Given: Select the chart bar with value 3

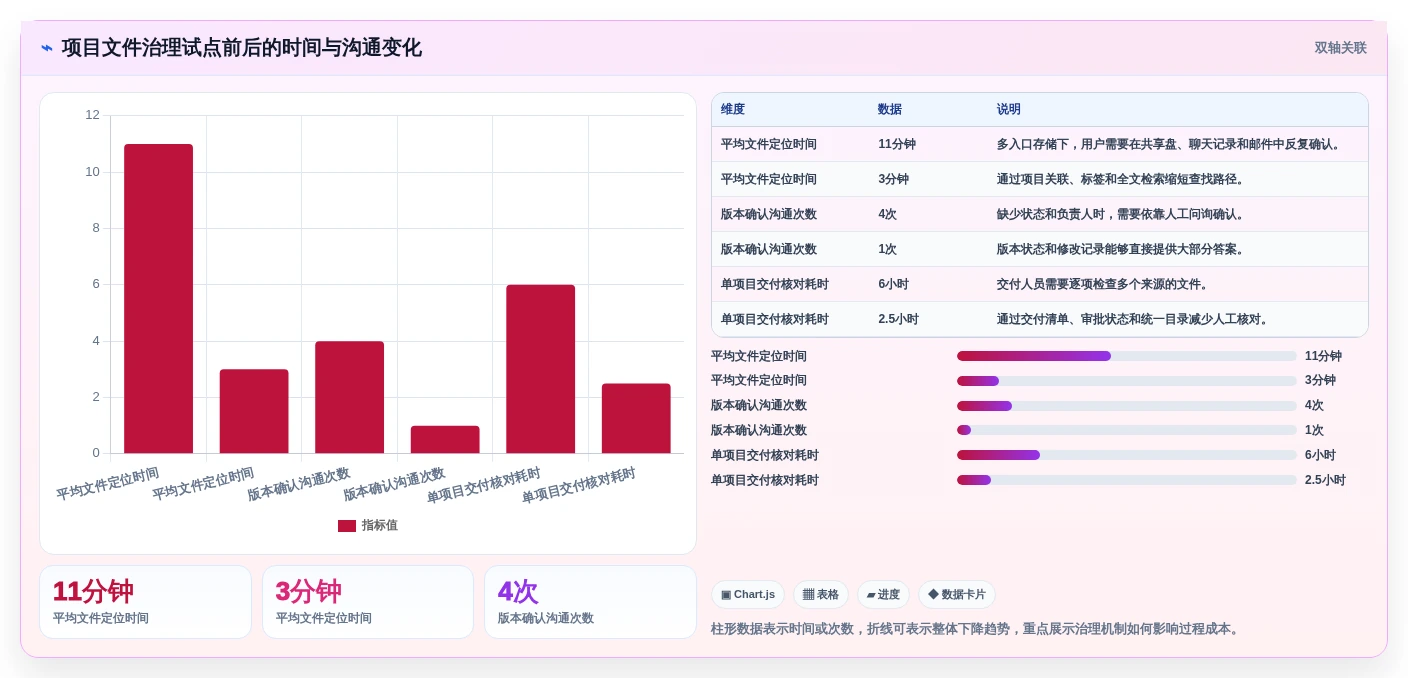Looking at the screenshot, I should [254, 411].
